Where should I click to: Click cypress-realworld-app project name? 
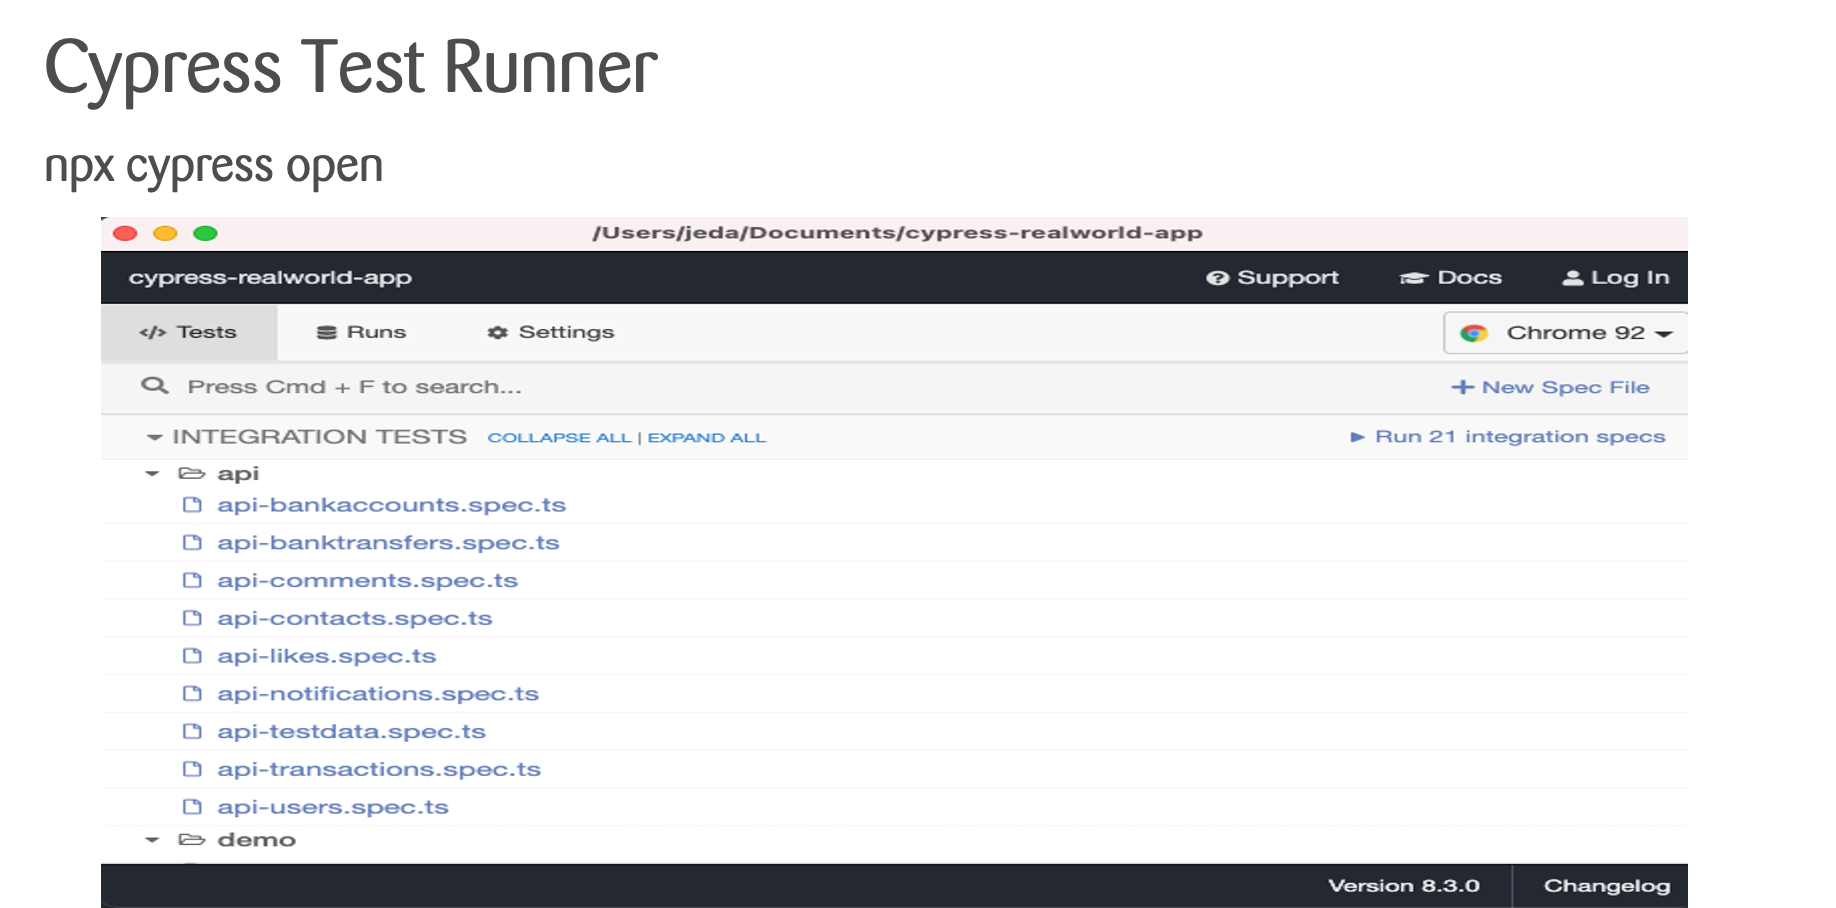270,278
